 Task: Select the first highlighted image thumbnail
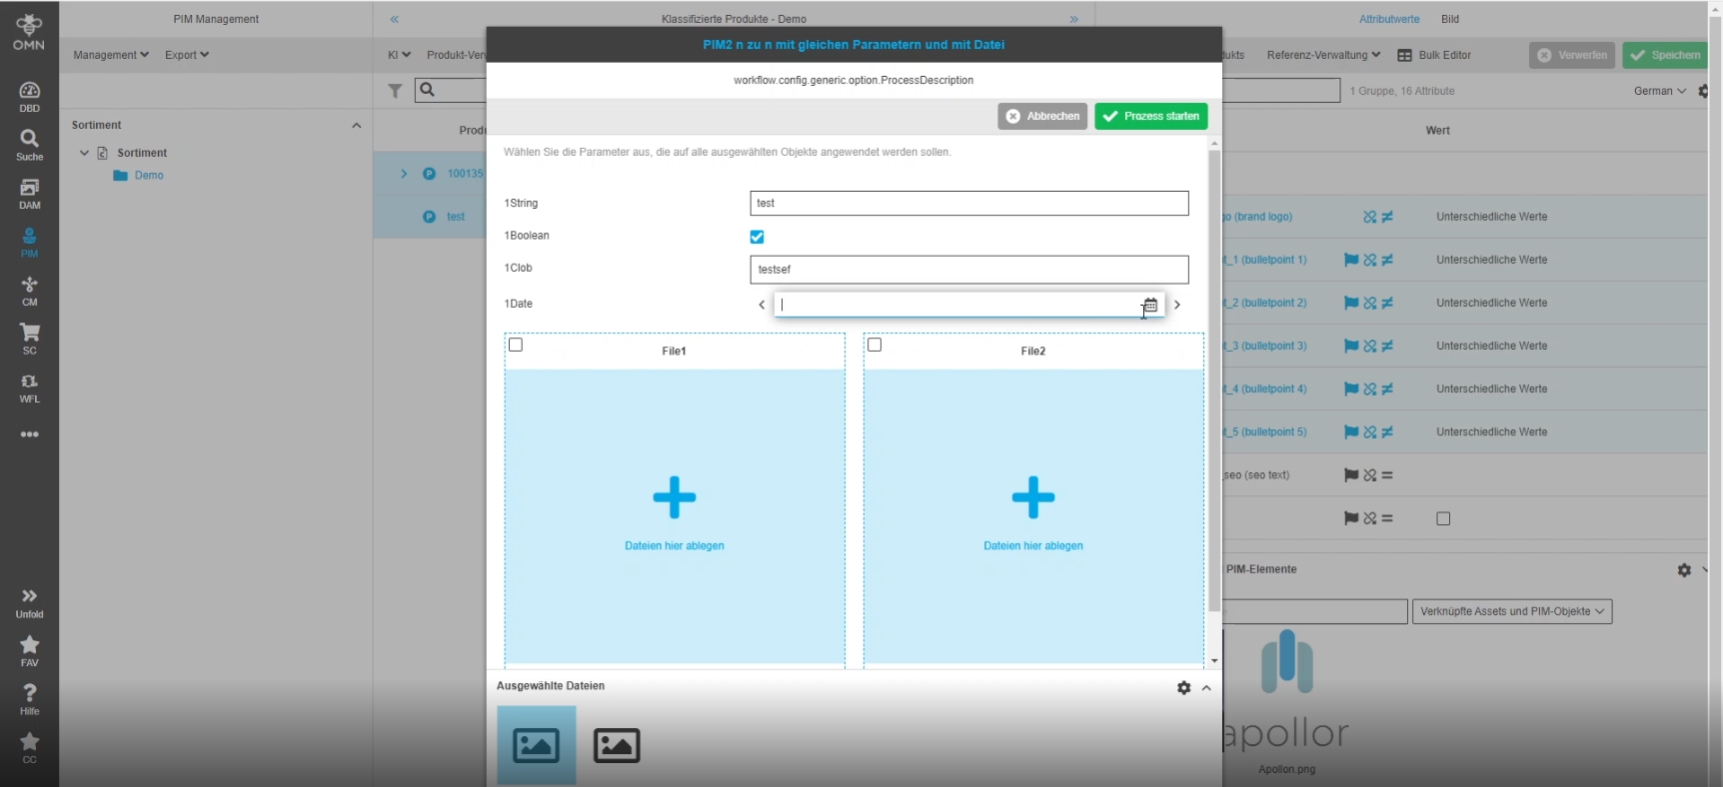(x=536, y=745)
